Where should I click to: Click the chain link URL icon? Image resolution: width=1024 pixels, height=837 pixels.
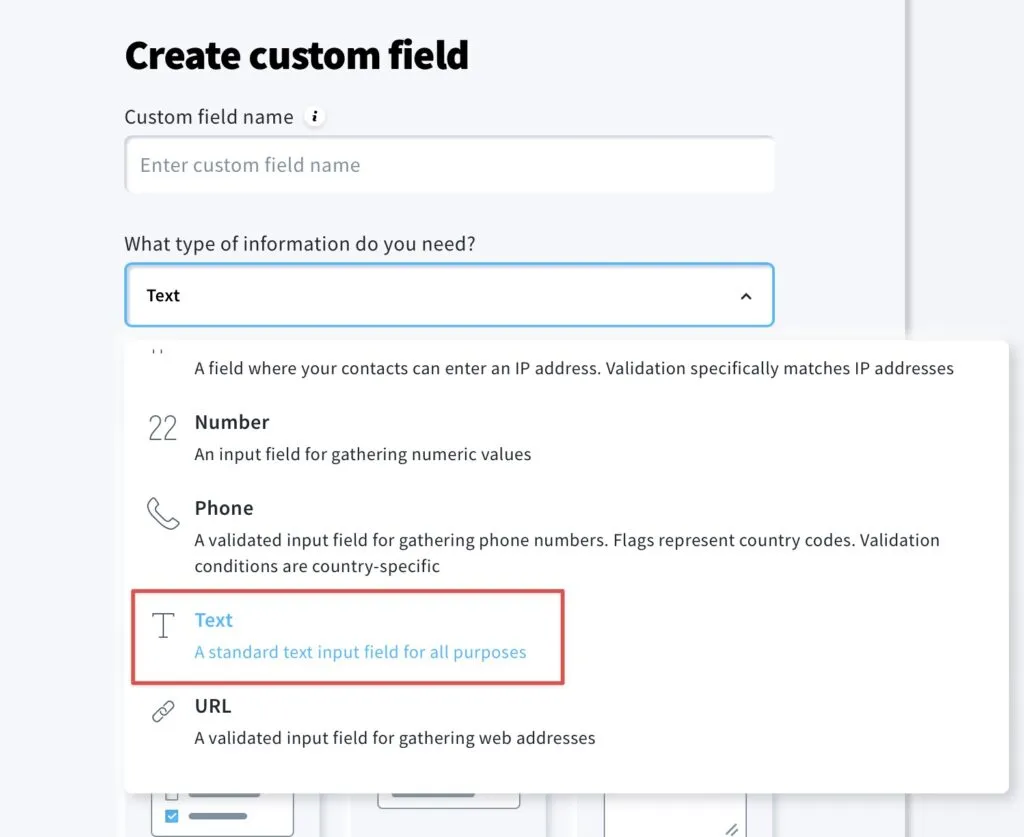(x=163, y=711)
